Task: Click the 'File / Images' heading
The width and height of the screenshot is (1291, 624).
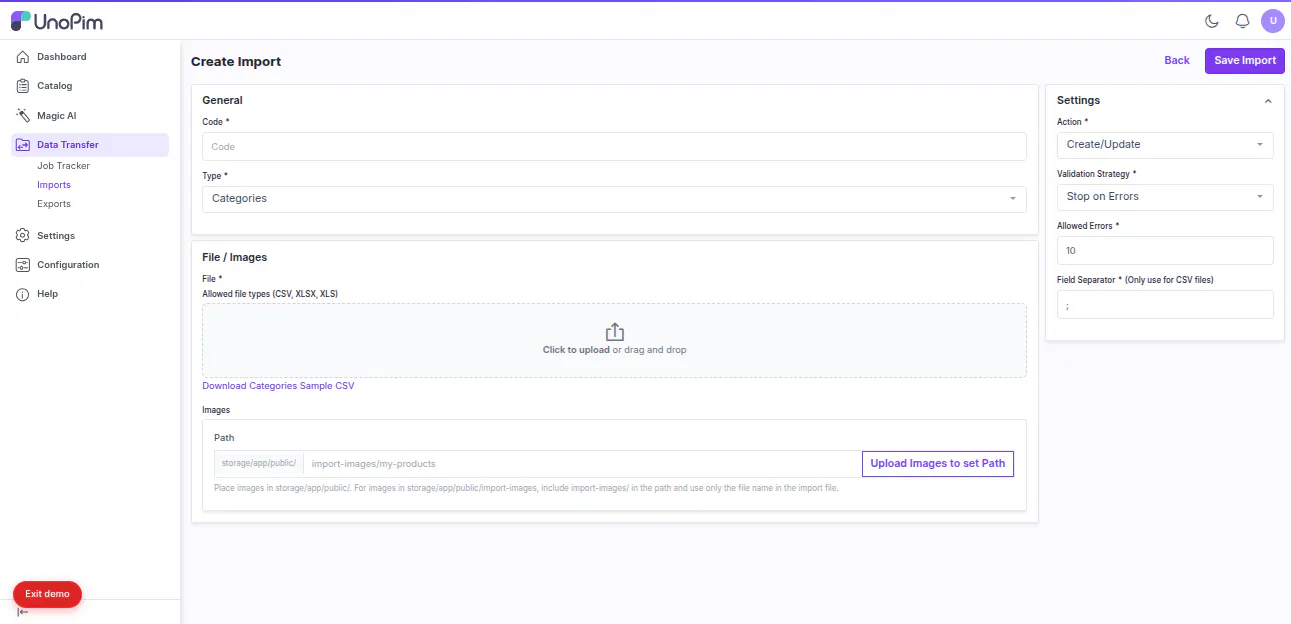Action: (235, 258)
